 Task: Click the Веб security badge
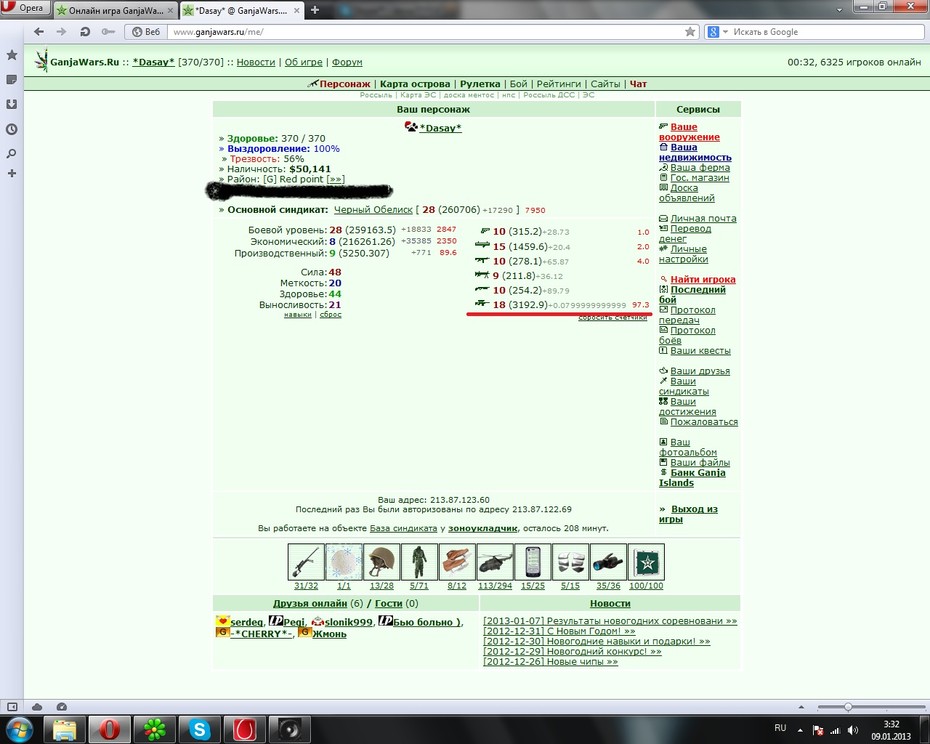coord(146,32)
